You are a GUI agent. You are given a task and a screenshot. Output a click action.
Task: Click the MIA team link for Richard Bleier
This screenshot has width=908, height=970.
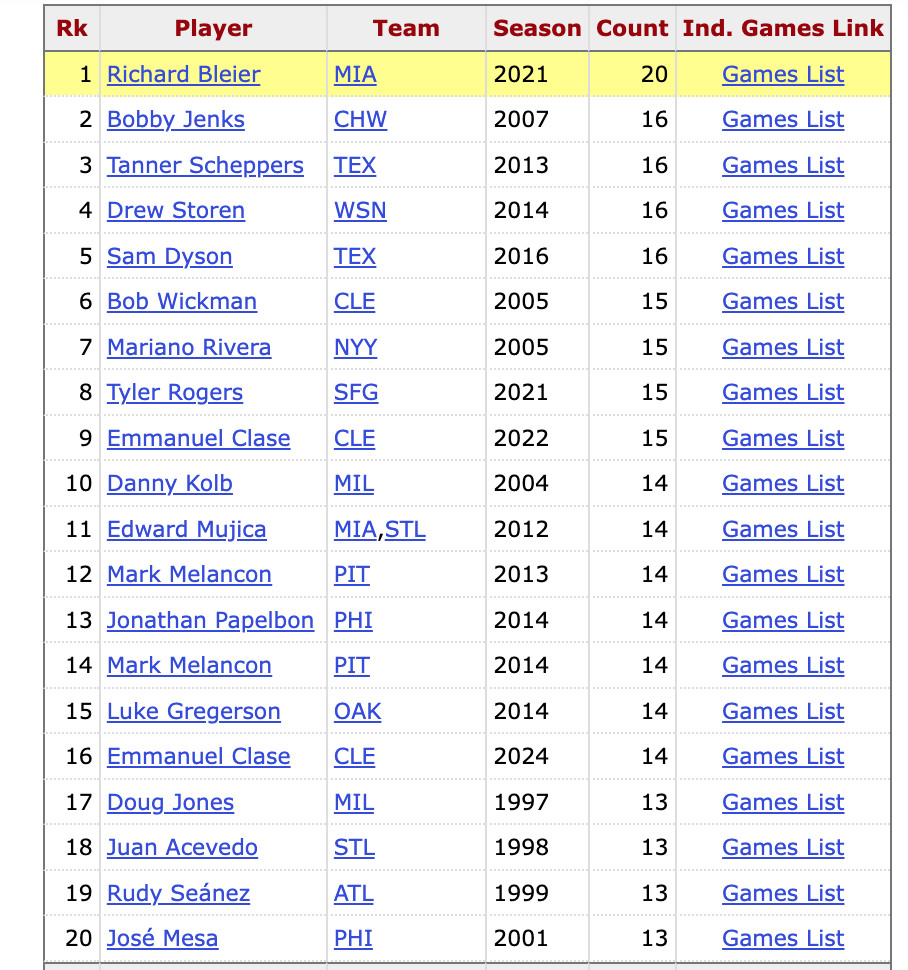pos(355,75)
